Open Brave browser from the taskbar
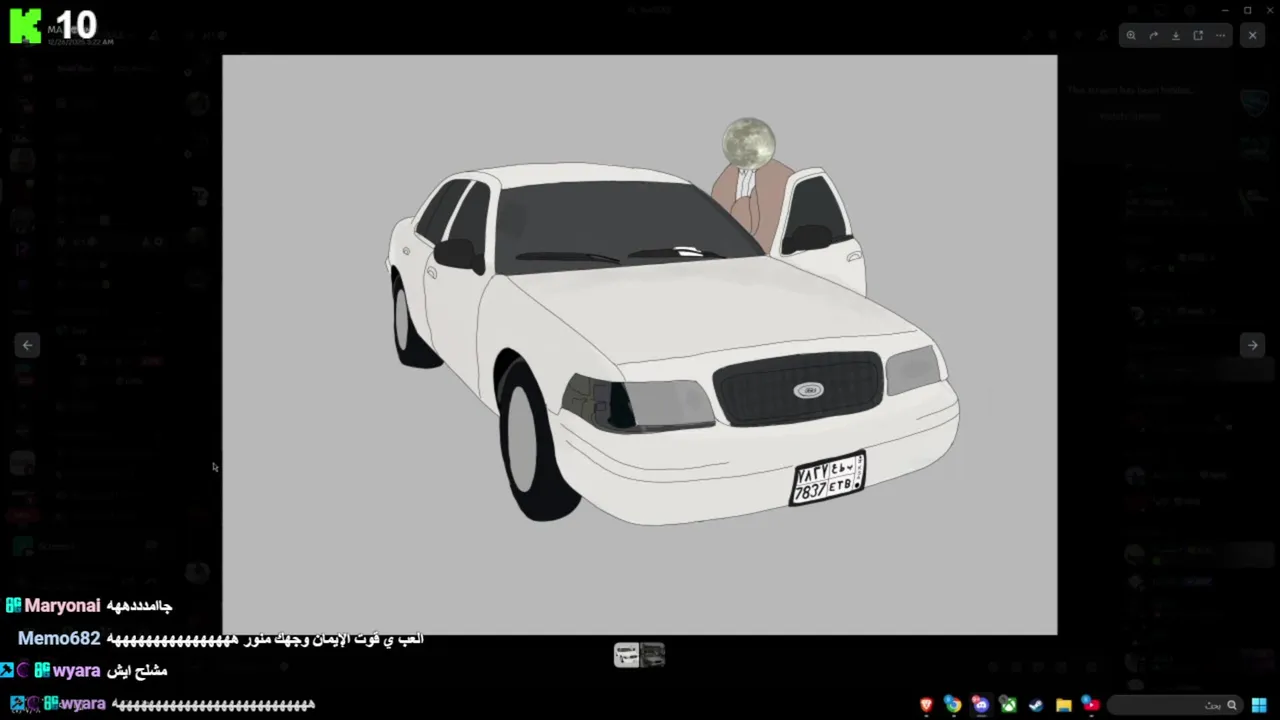 point(926,705)
